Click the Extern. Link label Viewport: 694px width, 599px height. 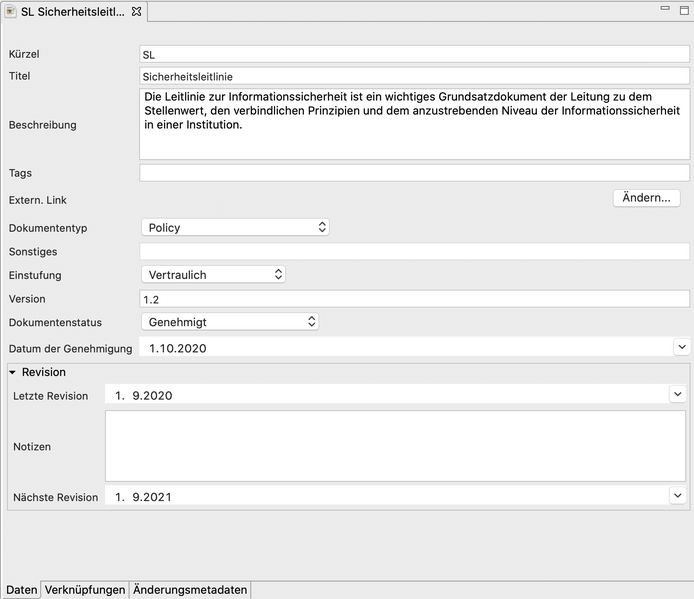click(38, 200)
